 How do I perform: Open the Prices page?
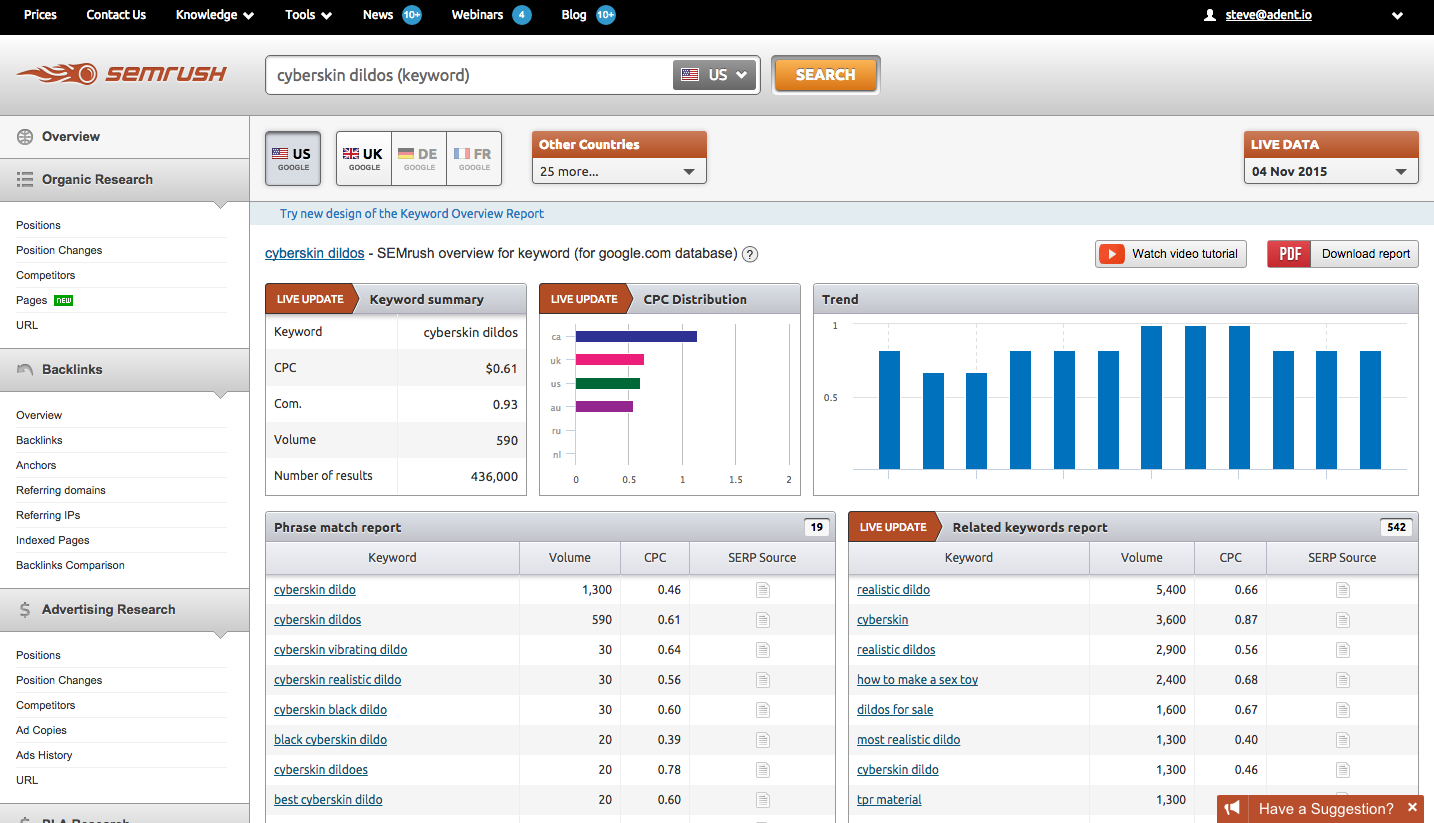40,15
